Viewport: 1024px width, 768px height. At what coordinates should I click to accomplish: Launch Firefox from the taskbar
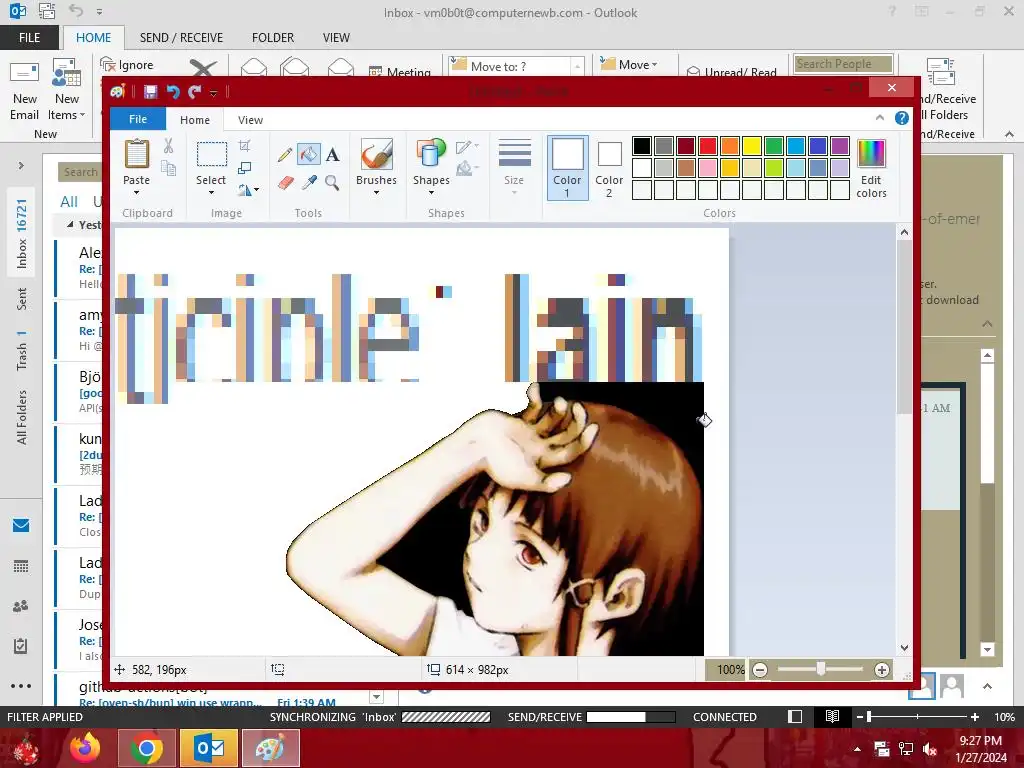tap(85, 748)
